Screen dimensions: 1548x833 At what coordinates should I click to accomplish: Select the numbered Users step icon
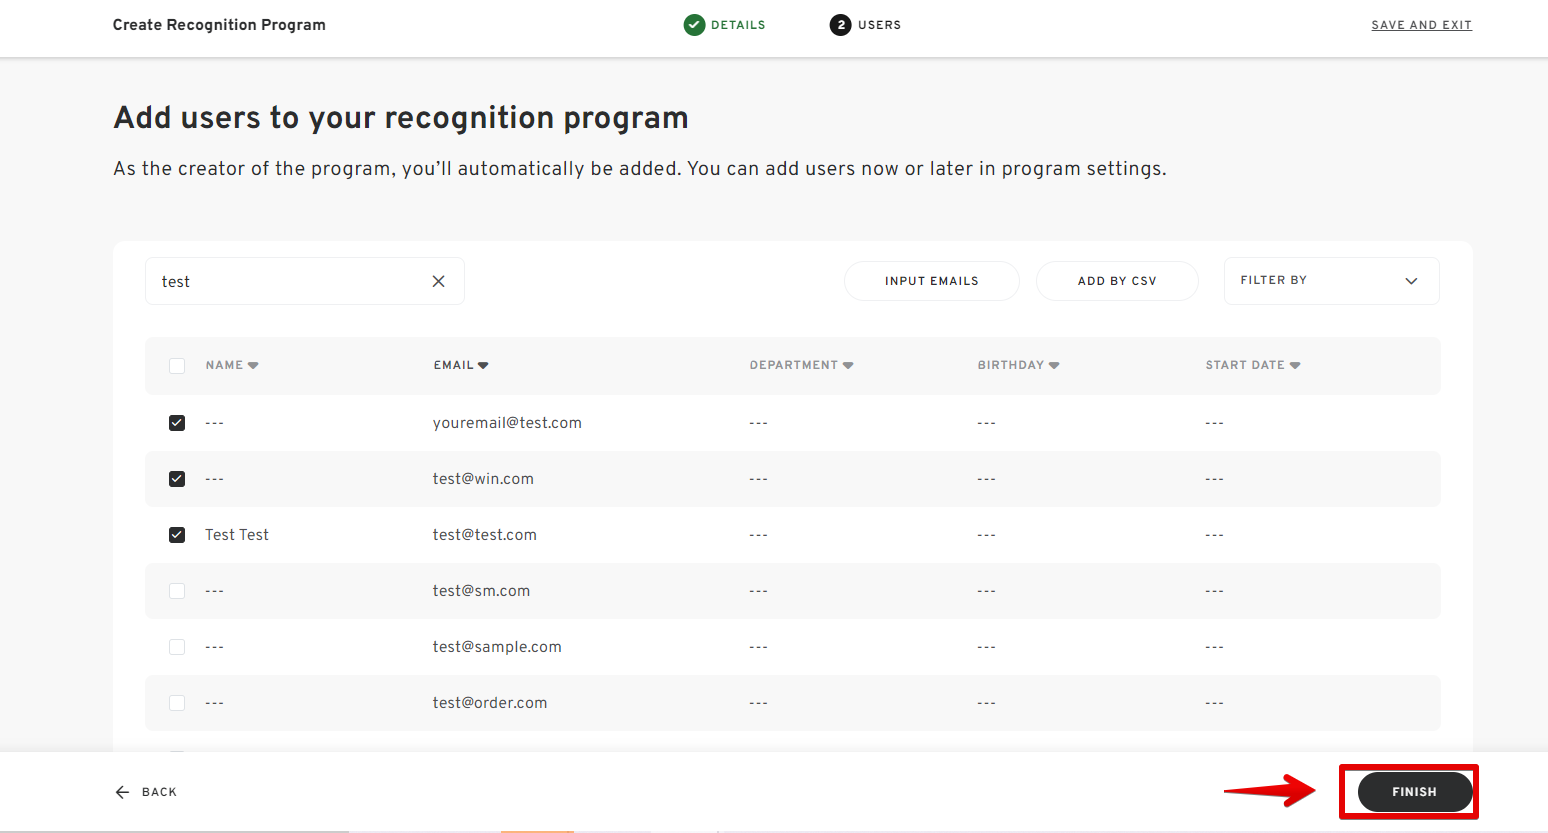point(839,24)
